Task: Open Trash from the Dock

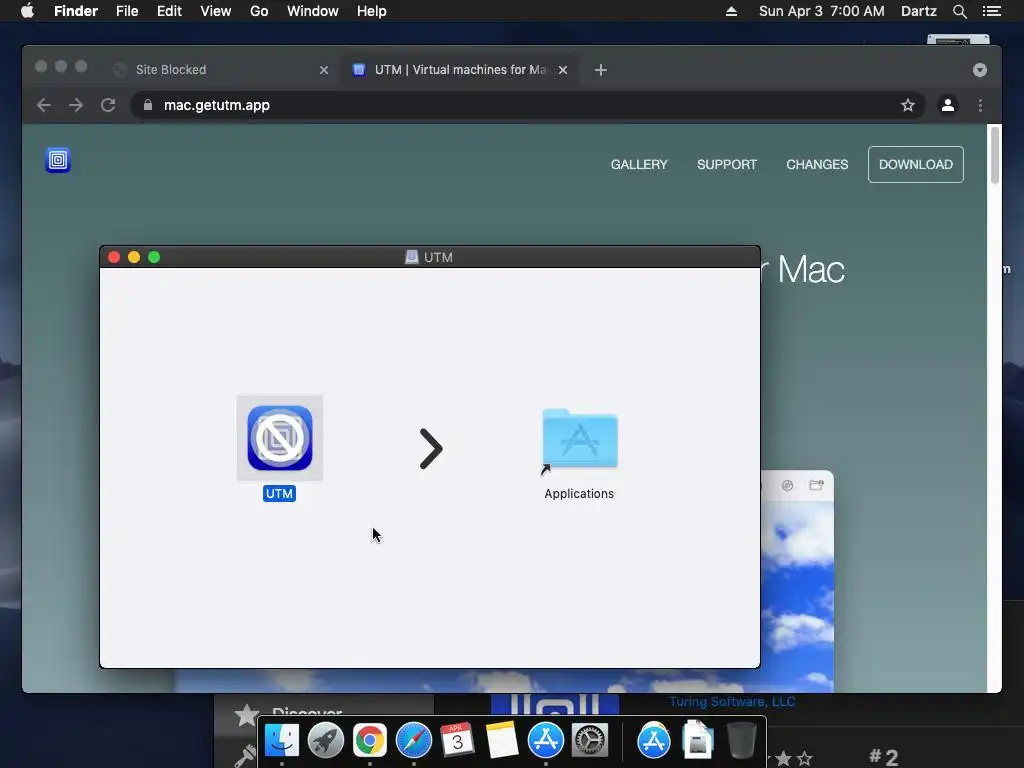Action: click(x=741, y=741)
